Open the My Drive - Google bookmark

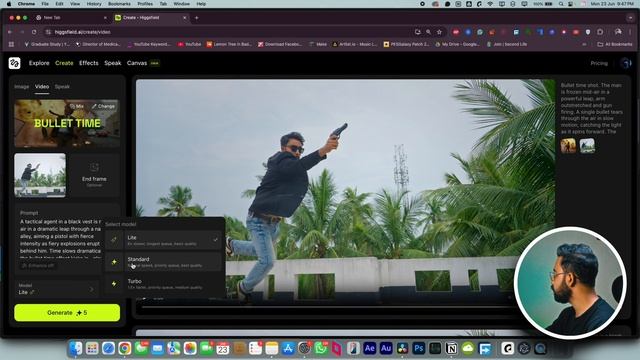(457, 44)
